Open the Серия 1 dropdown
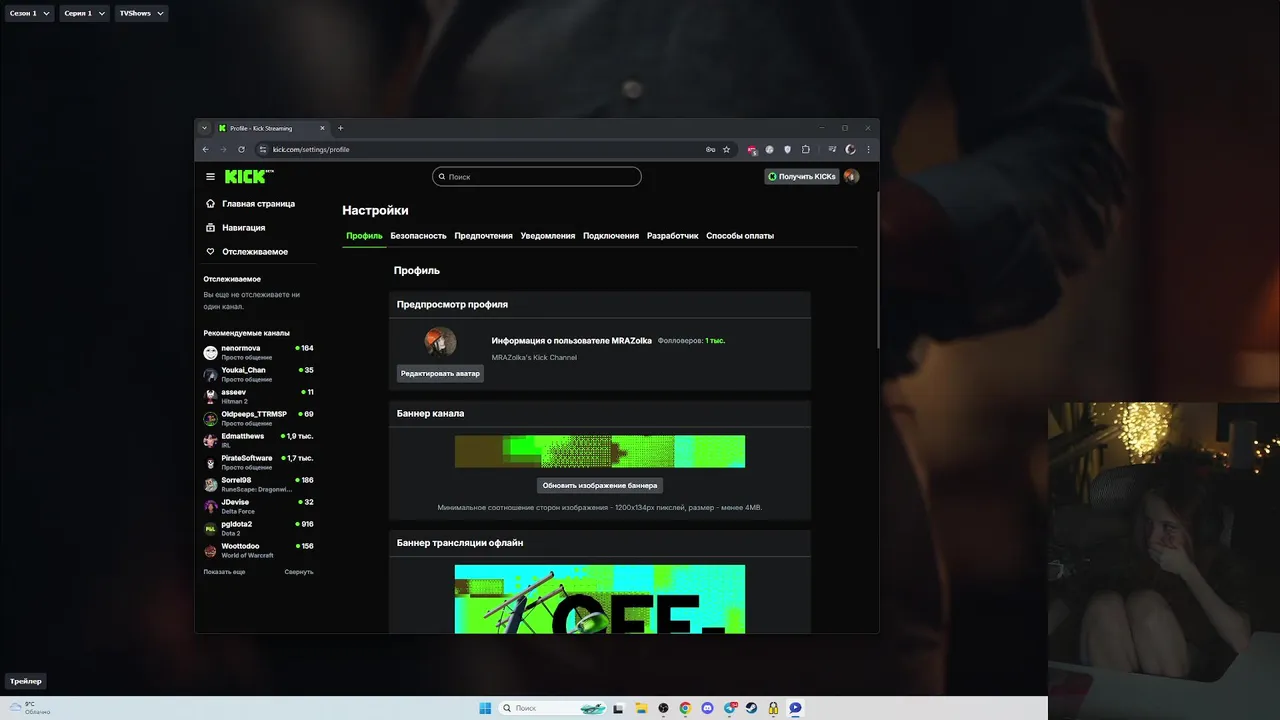Screen dimensions: 1280x720 tap(83, 14)
